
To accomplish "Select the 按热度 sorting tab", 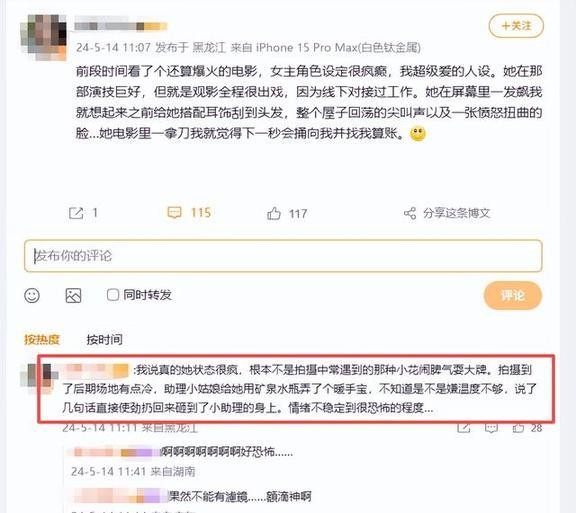I will (x=42, y=340).
